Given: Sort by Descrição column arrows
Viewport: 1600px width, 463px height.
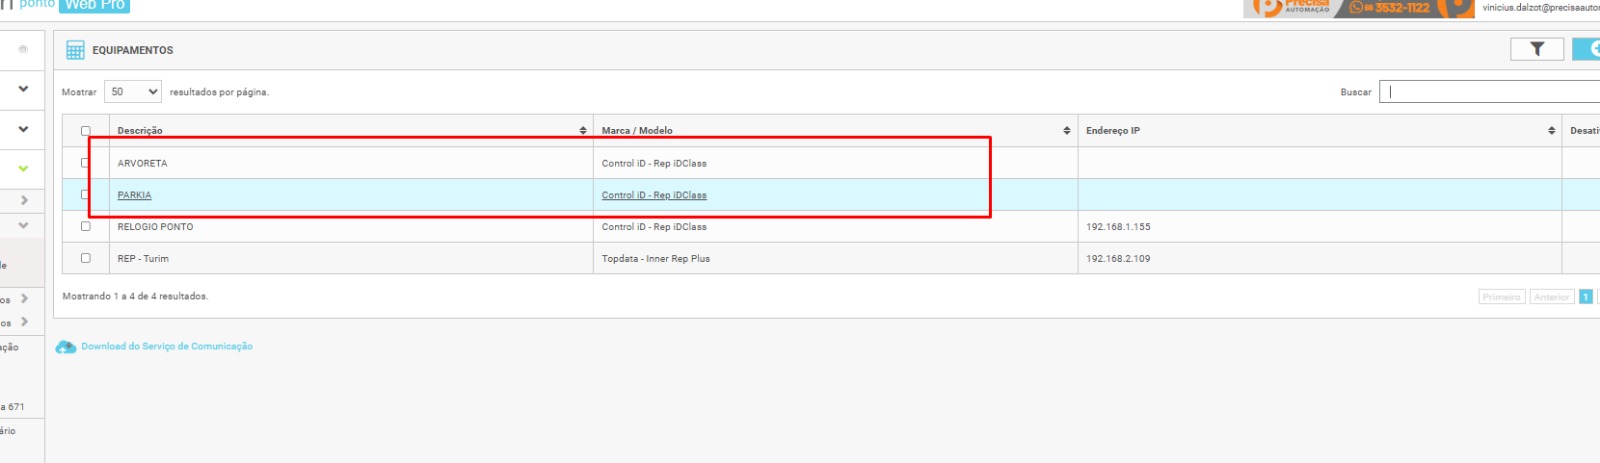Looking at the screenshot, I should pyautogui.click(x=583, y=131).
